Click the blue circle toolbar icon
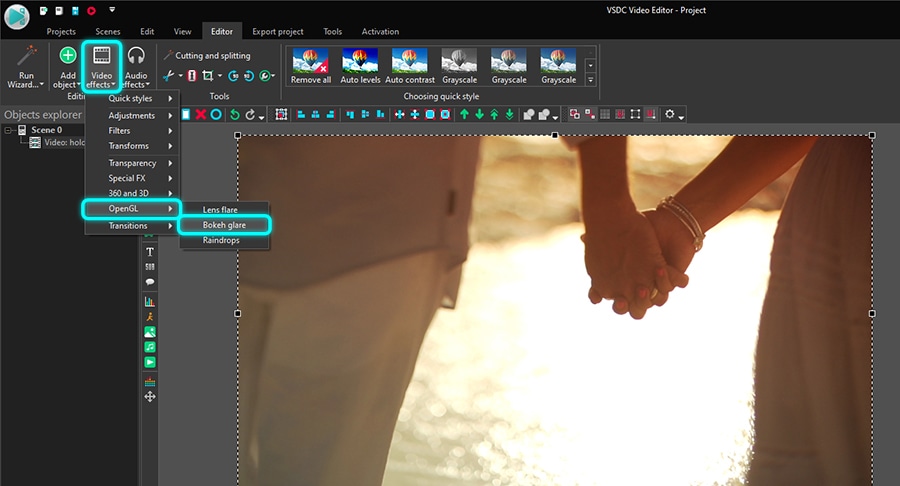Image resolution: width=900 pixels, height=486 pixels. (216, 114)
